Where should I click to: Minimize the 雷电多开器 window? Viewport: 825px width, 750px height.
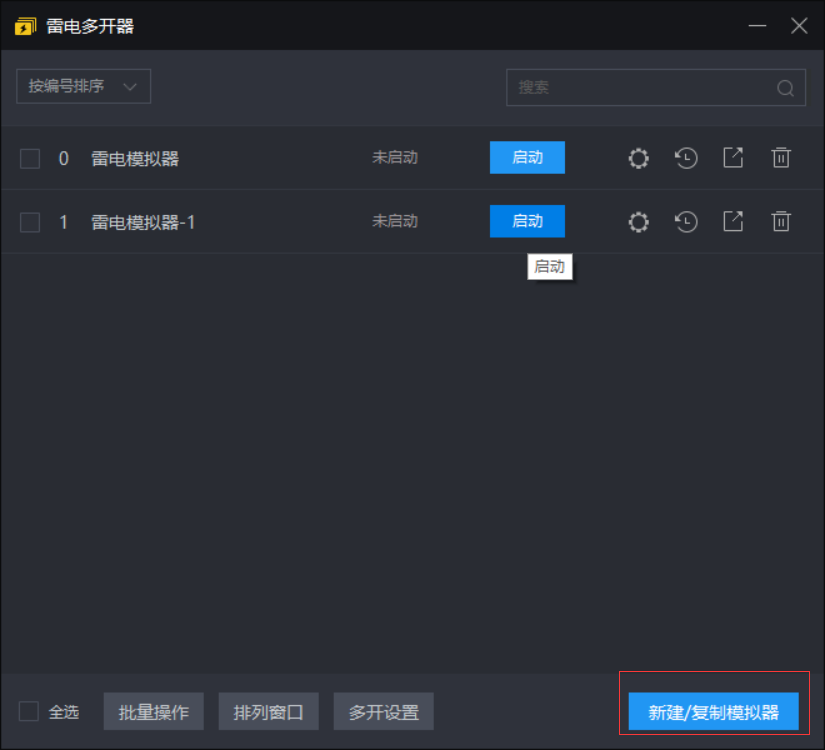click(x=757, y=26)
